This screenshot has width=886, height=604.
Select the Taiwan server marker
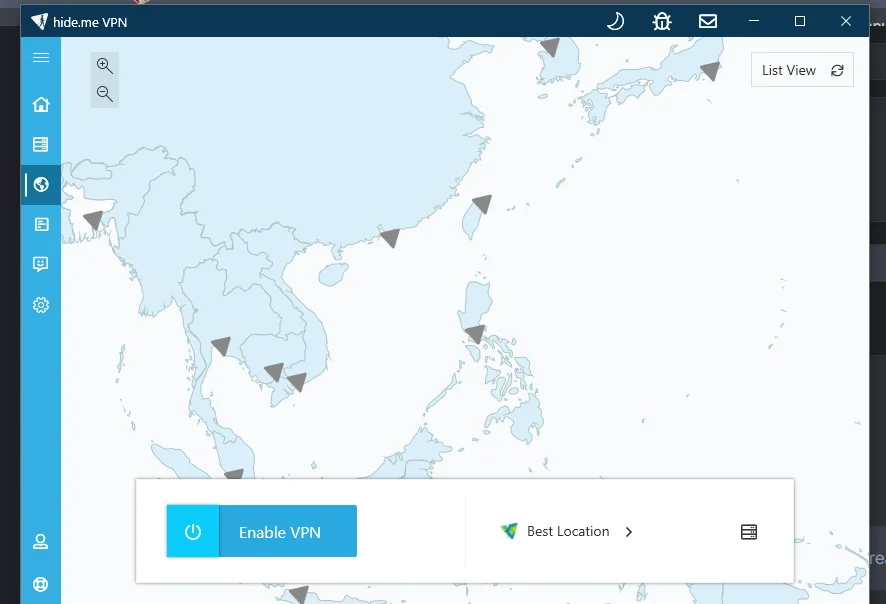[483, 205]
